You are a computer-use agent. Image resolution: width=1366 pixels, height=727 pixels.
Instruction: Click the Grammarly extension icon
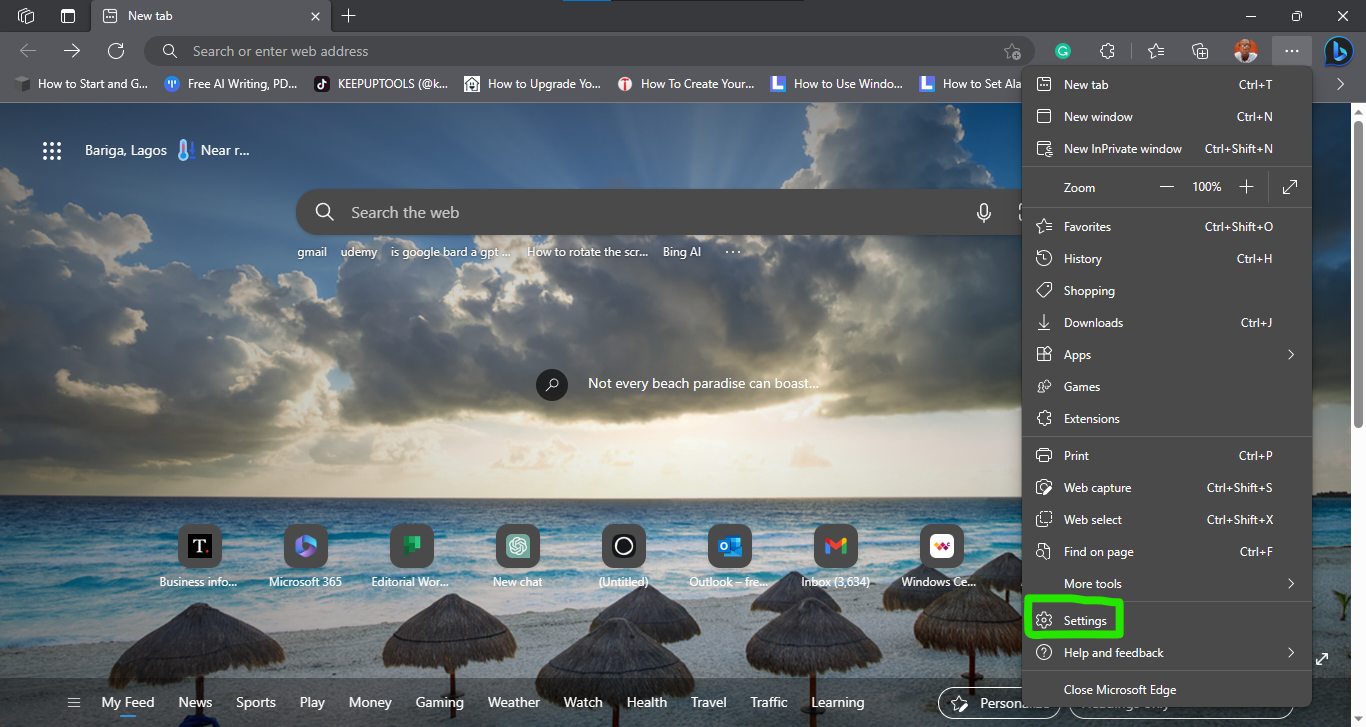click(1063, 51)
